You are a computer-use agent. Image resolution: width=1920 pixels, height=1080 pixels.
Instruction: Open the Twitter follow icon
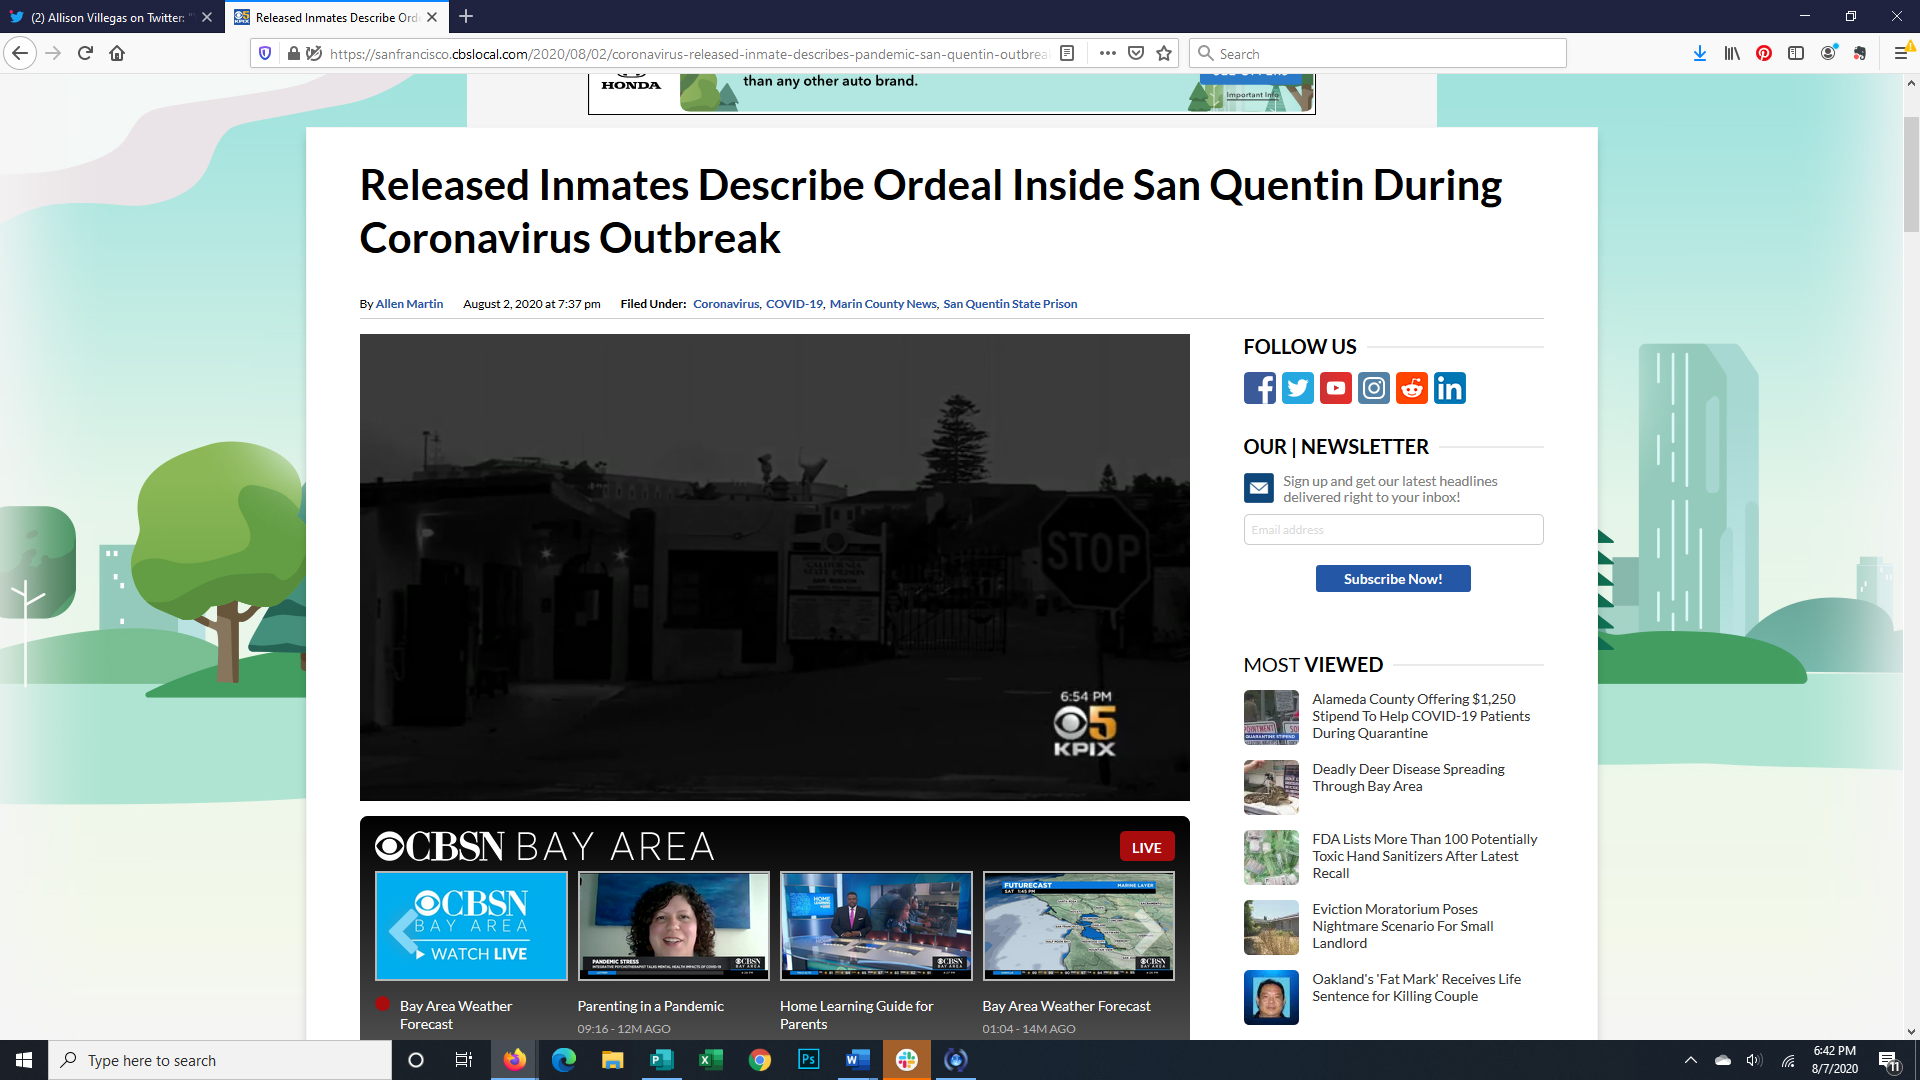click(x=1297, y=388)
